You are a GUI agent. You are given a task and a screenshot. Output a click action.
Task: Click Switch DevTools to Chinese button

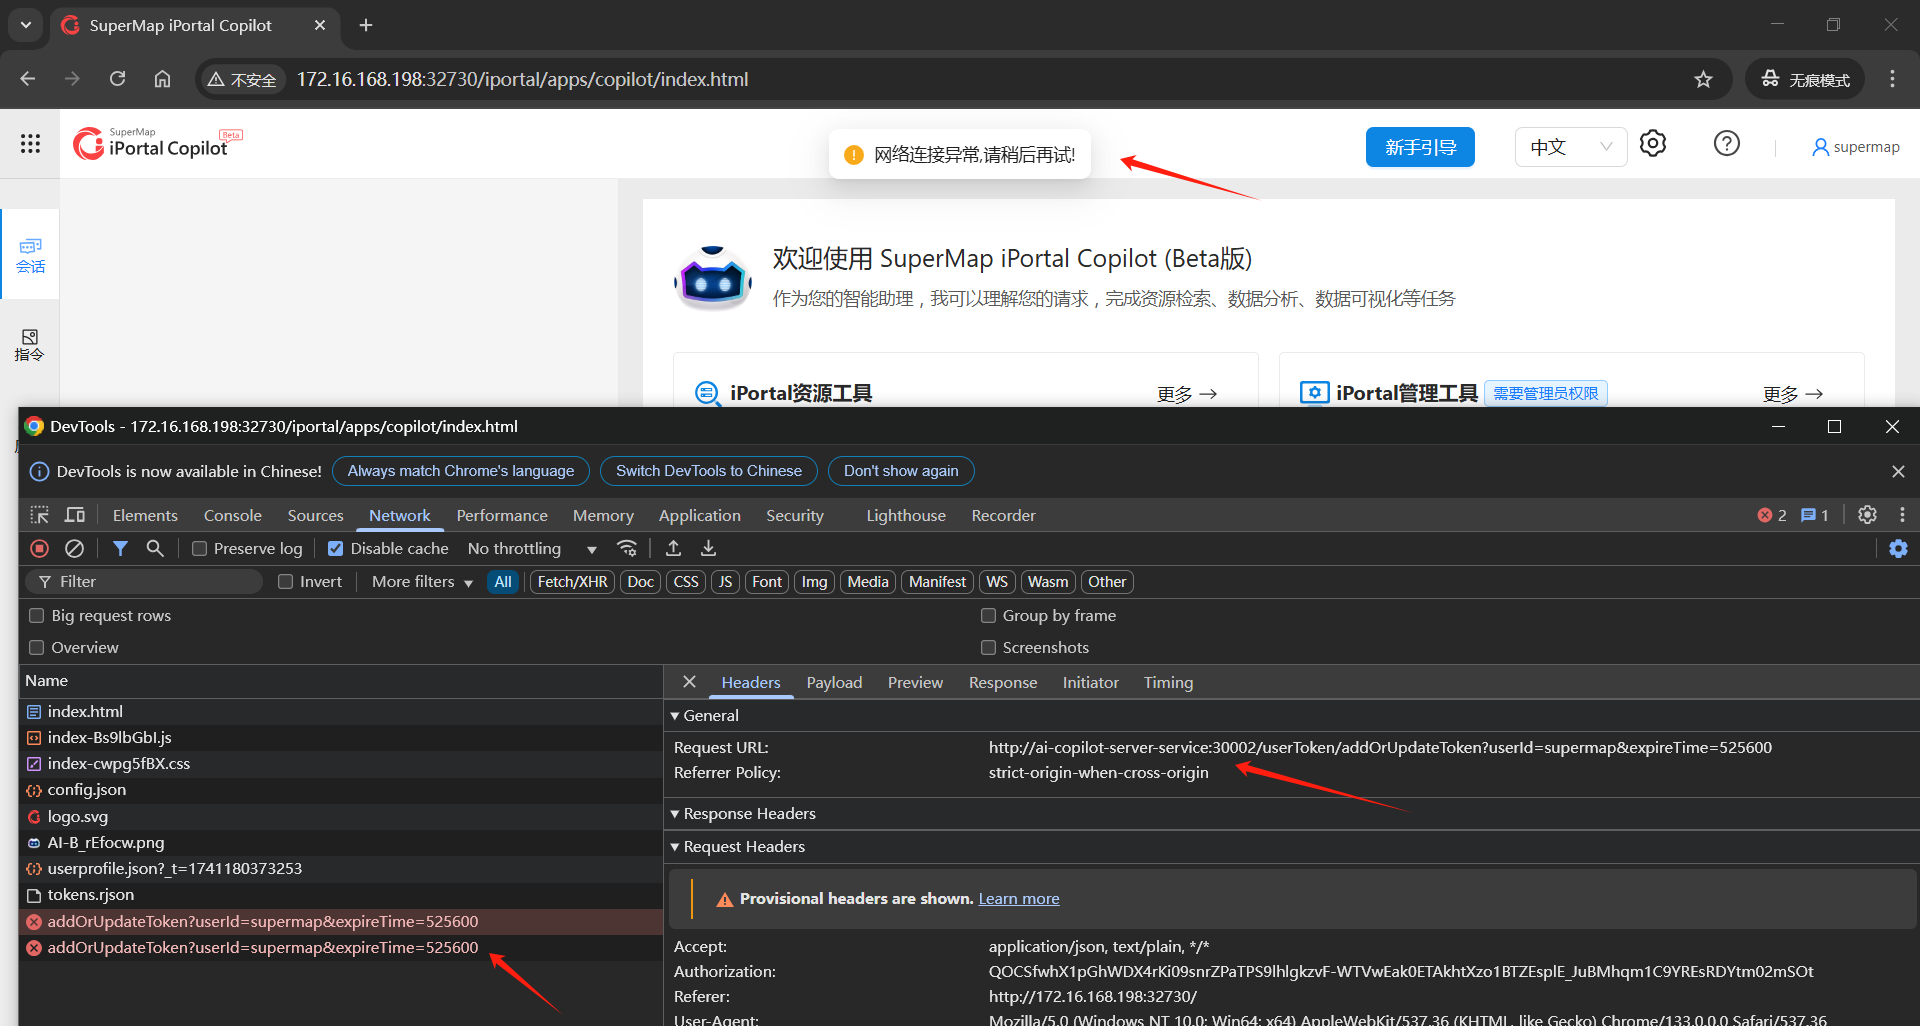pos(708,471)
